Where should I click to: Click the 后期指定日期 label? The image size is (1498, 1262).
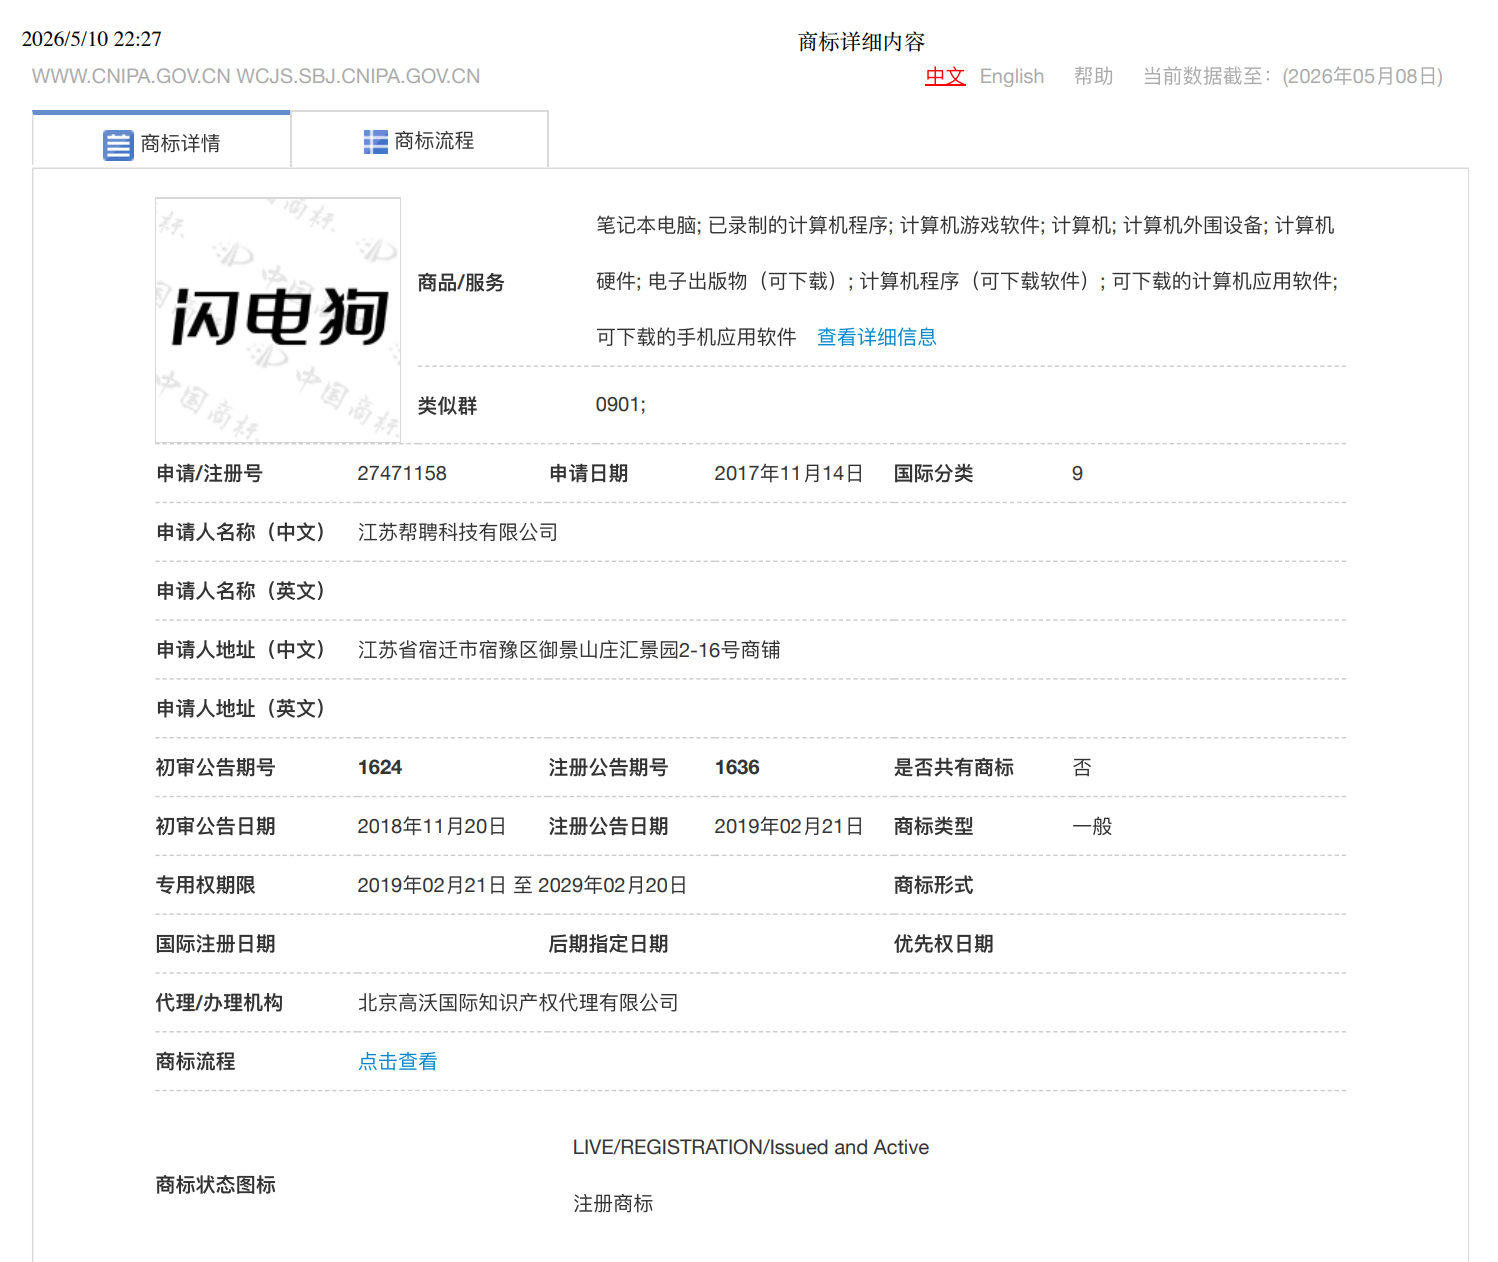click(x=608, y=944)
